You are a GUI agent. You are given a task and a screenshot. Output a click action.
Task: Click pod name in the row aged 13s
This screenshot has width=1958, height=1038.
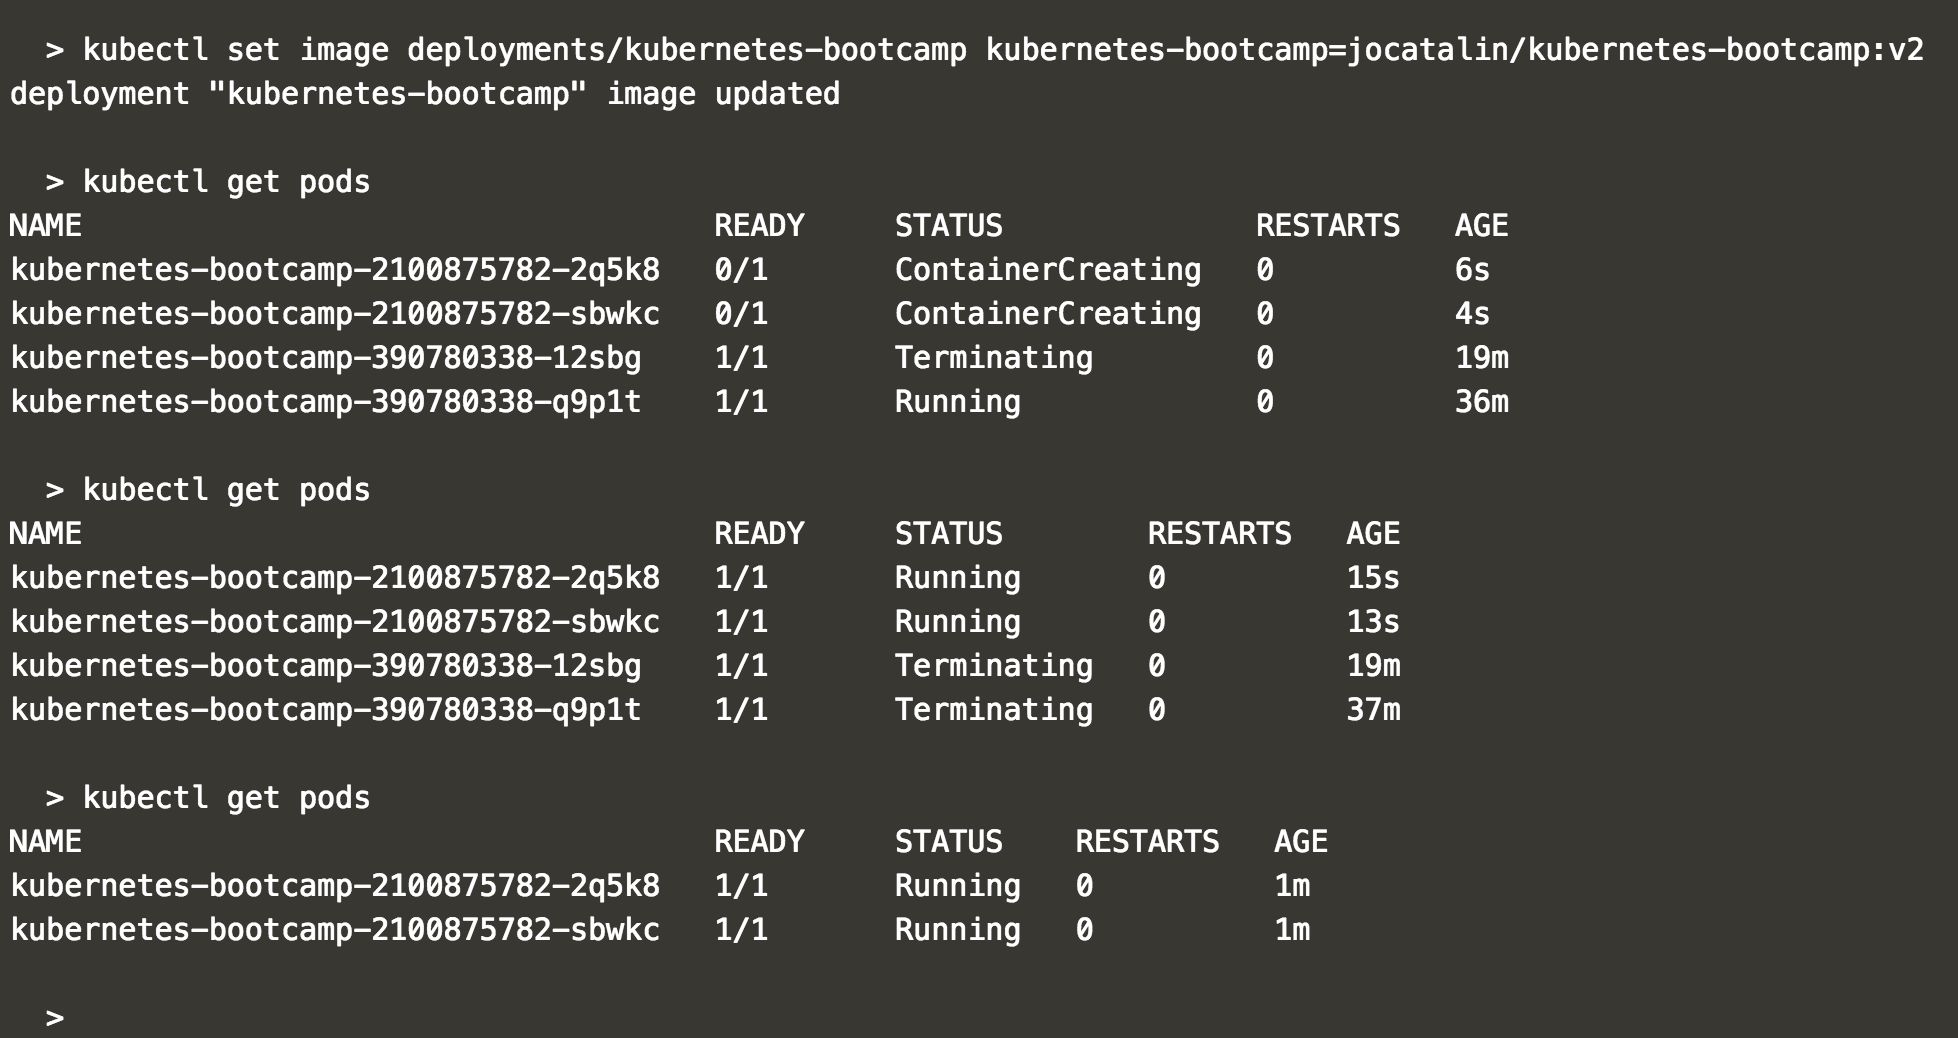(335, 622)
